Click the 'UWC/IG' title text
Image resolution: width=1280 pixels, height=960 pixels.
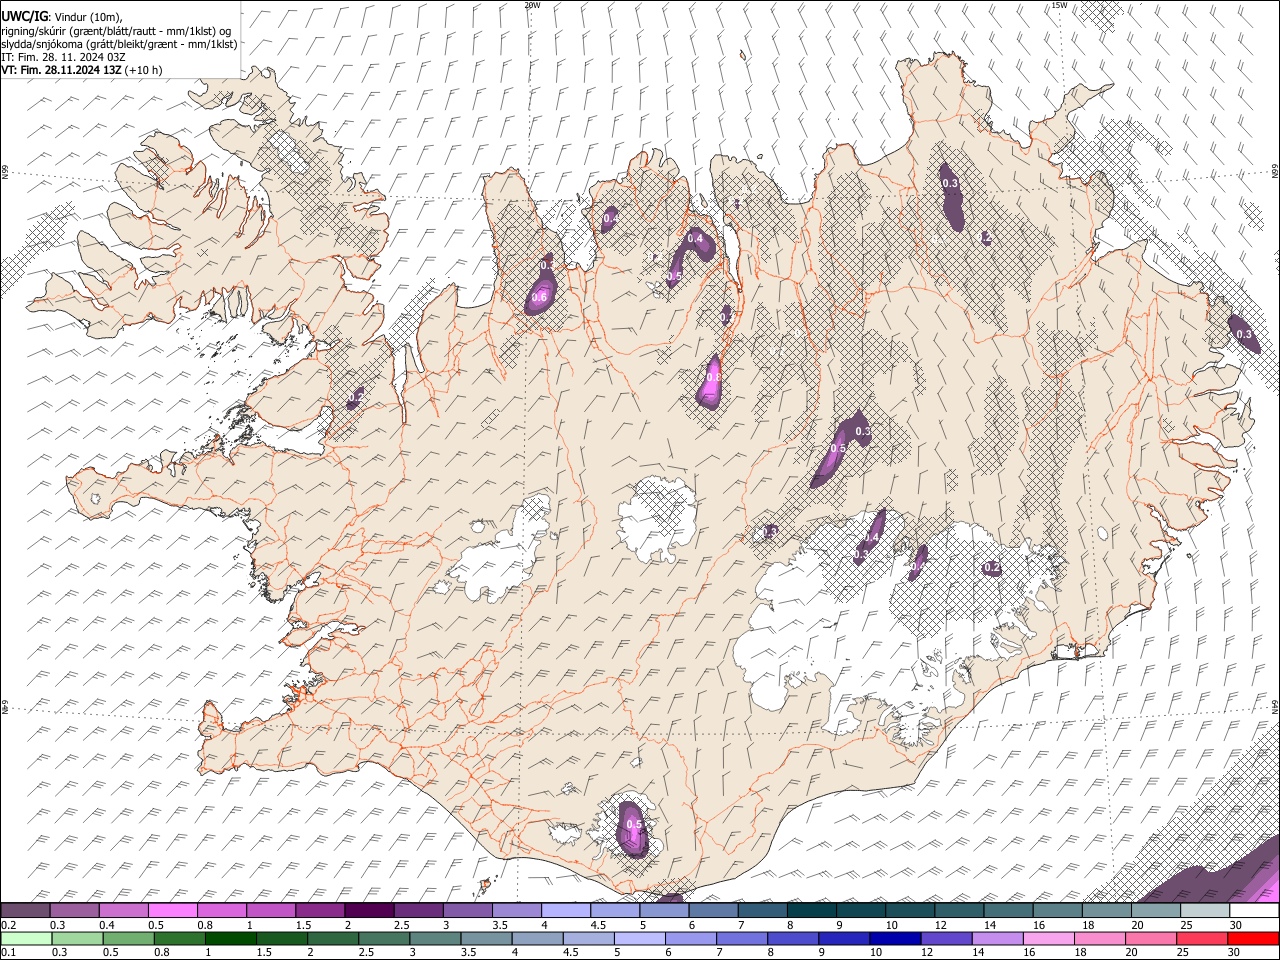coord(24,16)
